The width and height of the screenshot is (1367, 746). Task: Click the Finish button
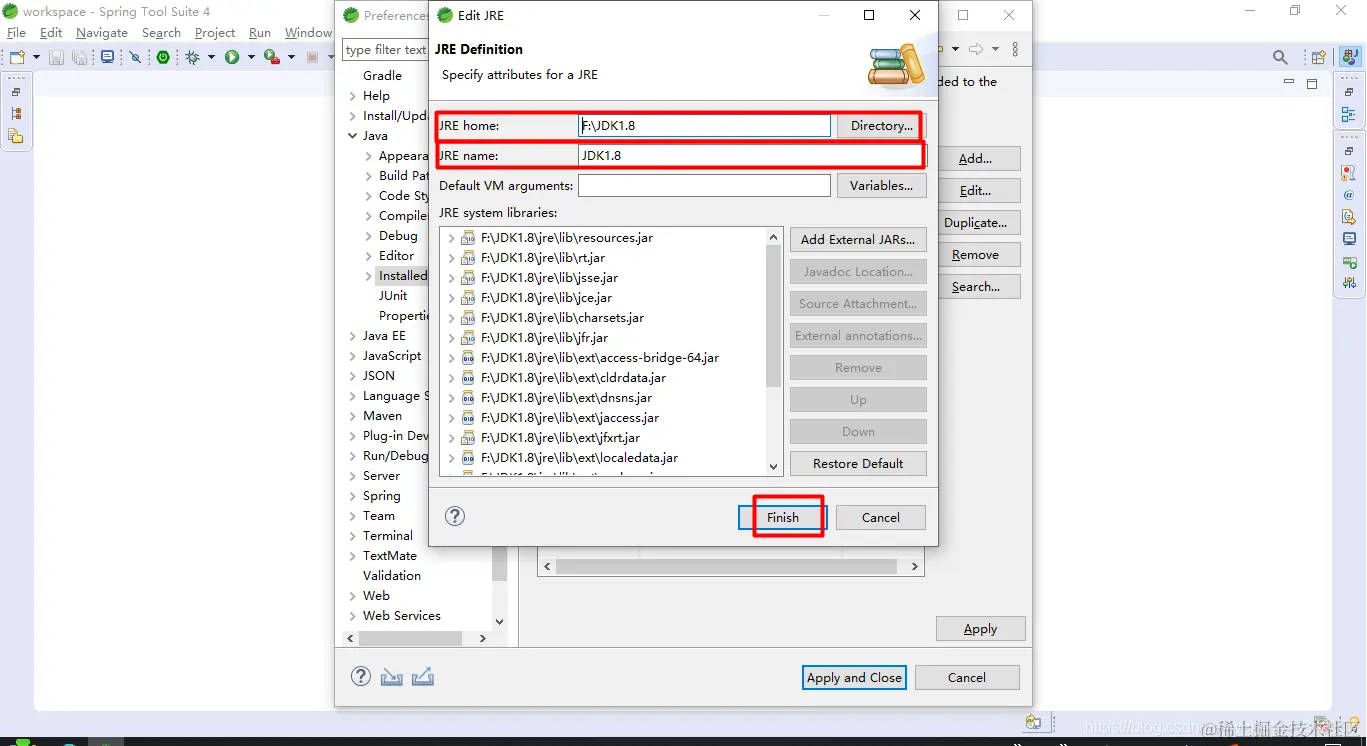coord(783,517)
